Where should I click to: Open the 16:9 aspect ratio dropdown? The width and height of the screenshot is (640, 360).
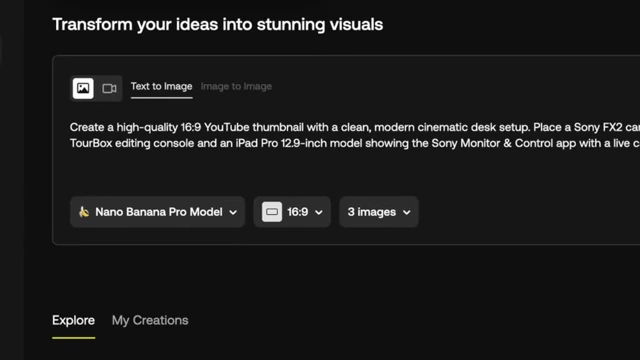pyautogui.click(x=292, y=212)
